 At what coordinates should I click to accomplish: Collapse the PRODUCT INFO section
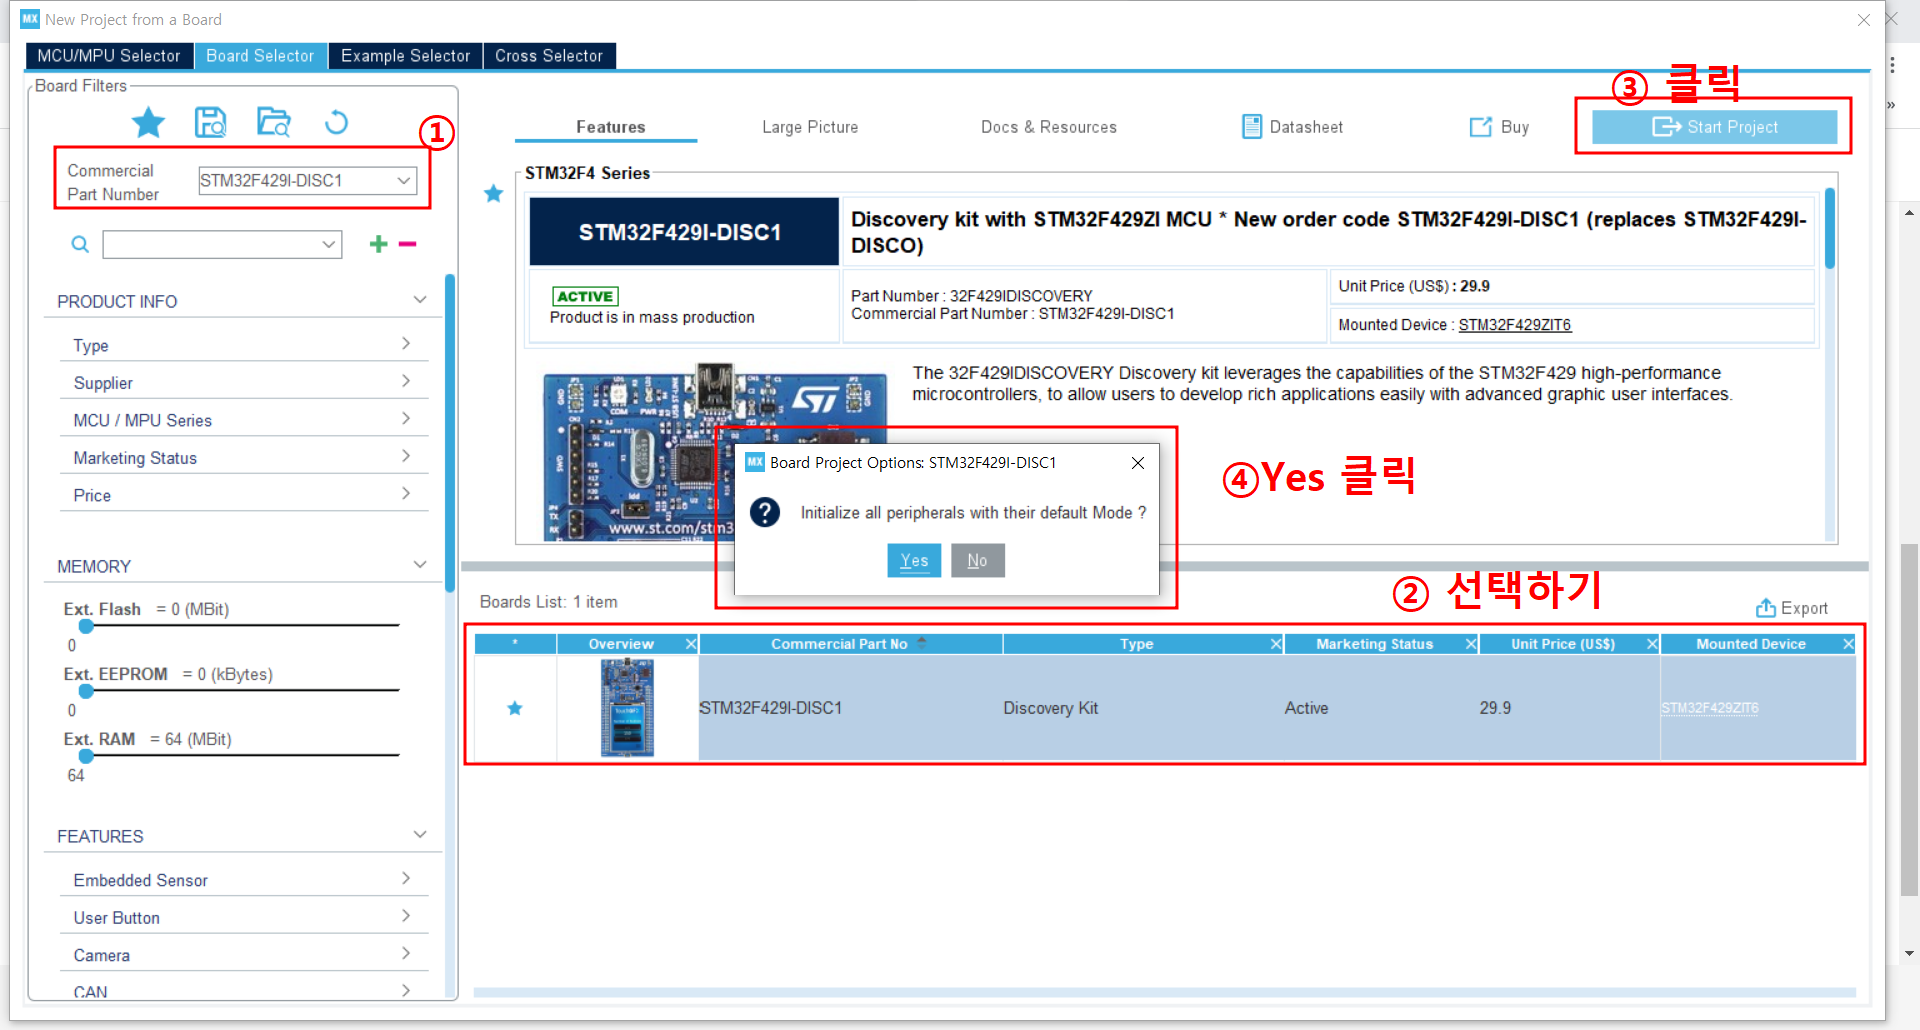pyautogui.click(x=420, y=300)
